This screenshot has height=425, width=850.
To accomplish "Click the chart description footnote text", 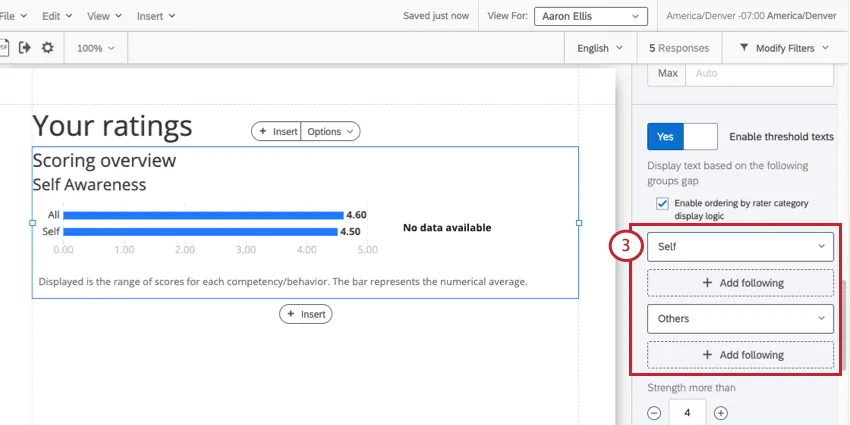I will coord(283,282).
